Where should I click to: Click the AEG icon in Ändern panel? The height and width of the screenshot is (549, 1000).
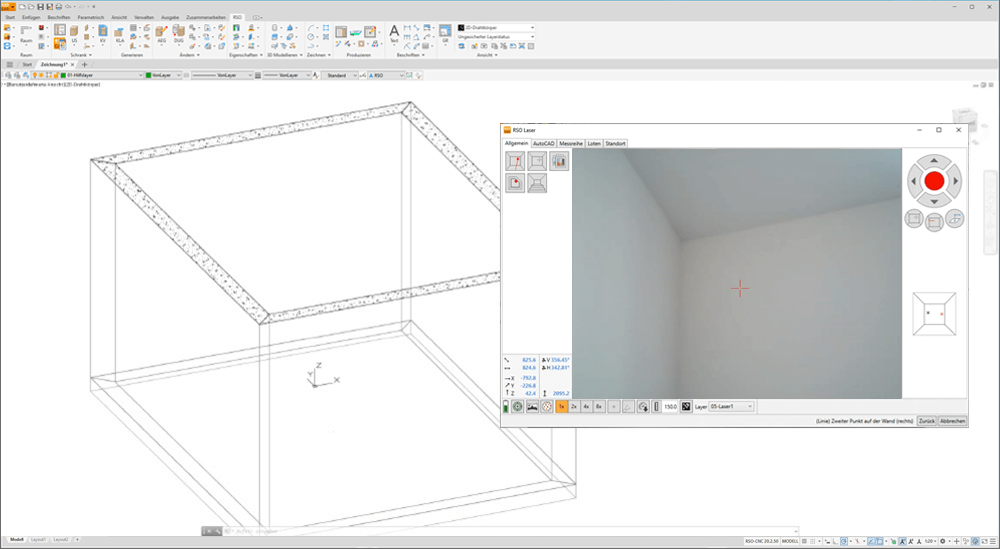(x=161, y=35)
